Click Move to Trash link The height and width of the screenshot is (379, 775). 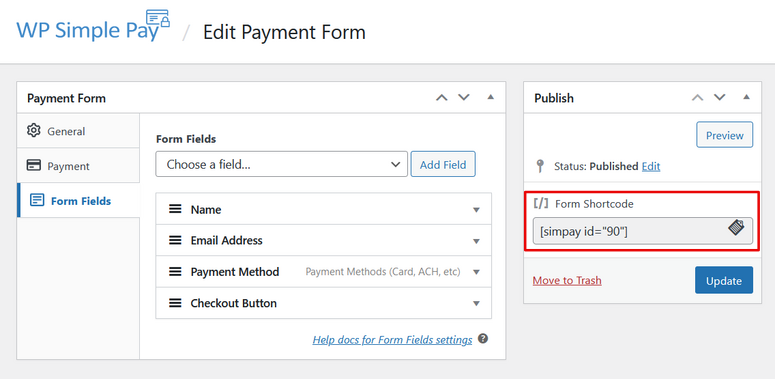coord(567,280)
